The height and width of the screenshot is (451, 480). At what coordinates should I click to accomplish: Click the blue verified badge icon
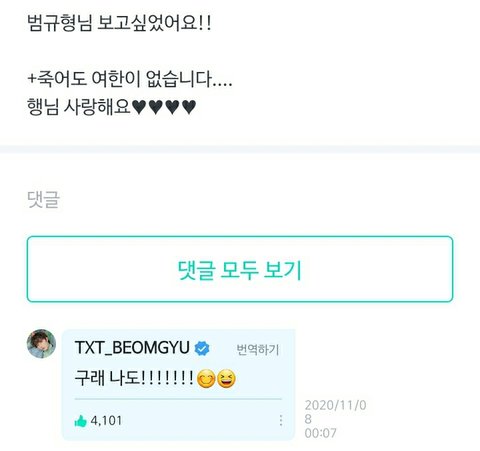(202, 348)
